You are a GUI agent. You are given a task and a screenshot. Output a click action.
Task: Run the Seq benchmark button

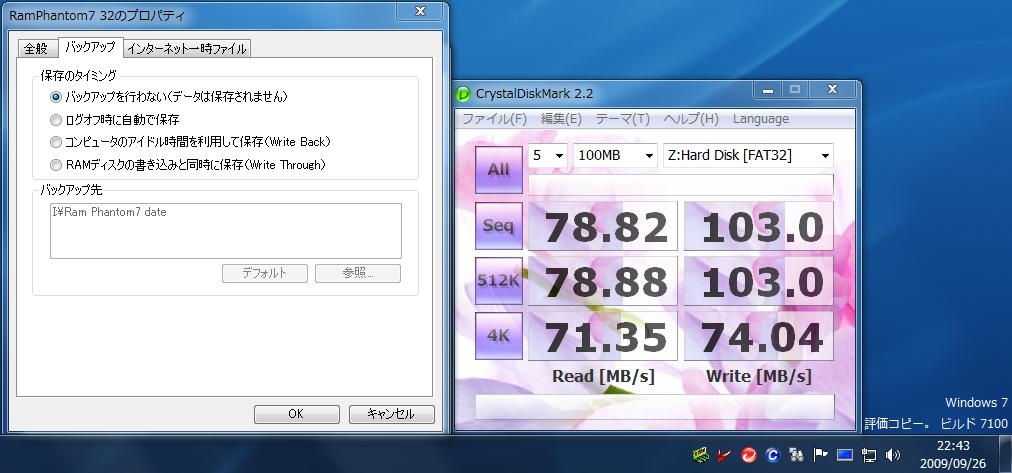(498, 226)
